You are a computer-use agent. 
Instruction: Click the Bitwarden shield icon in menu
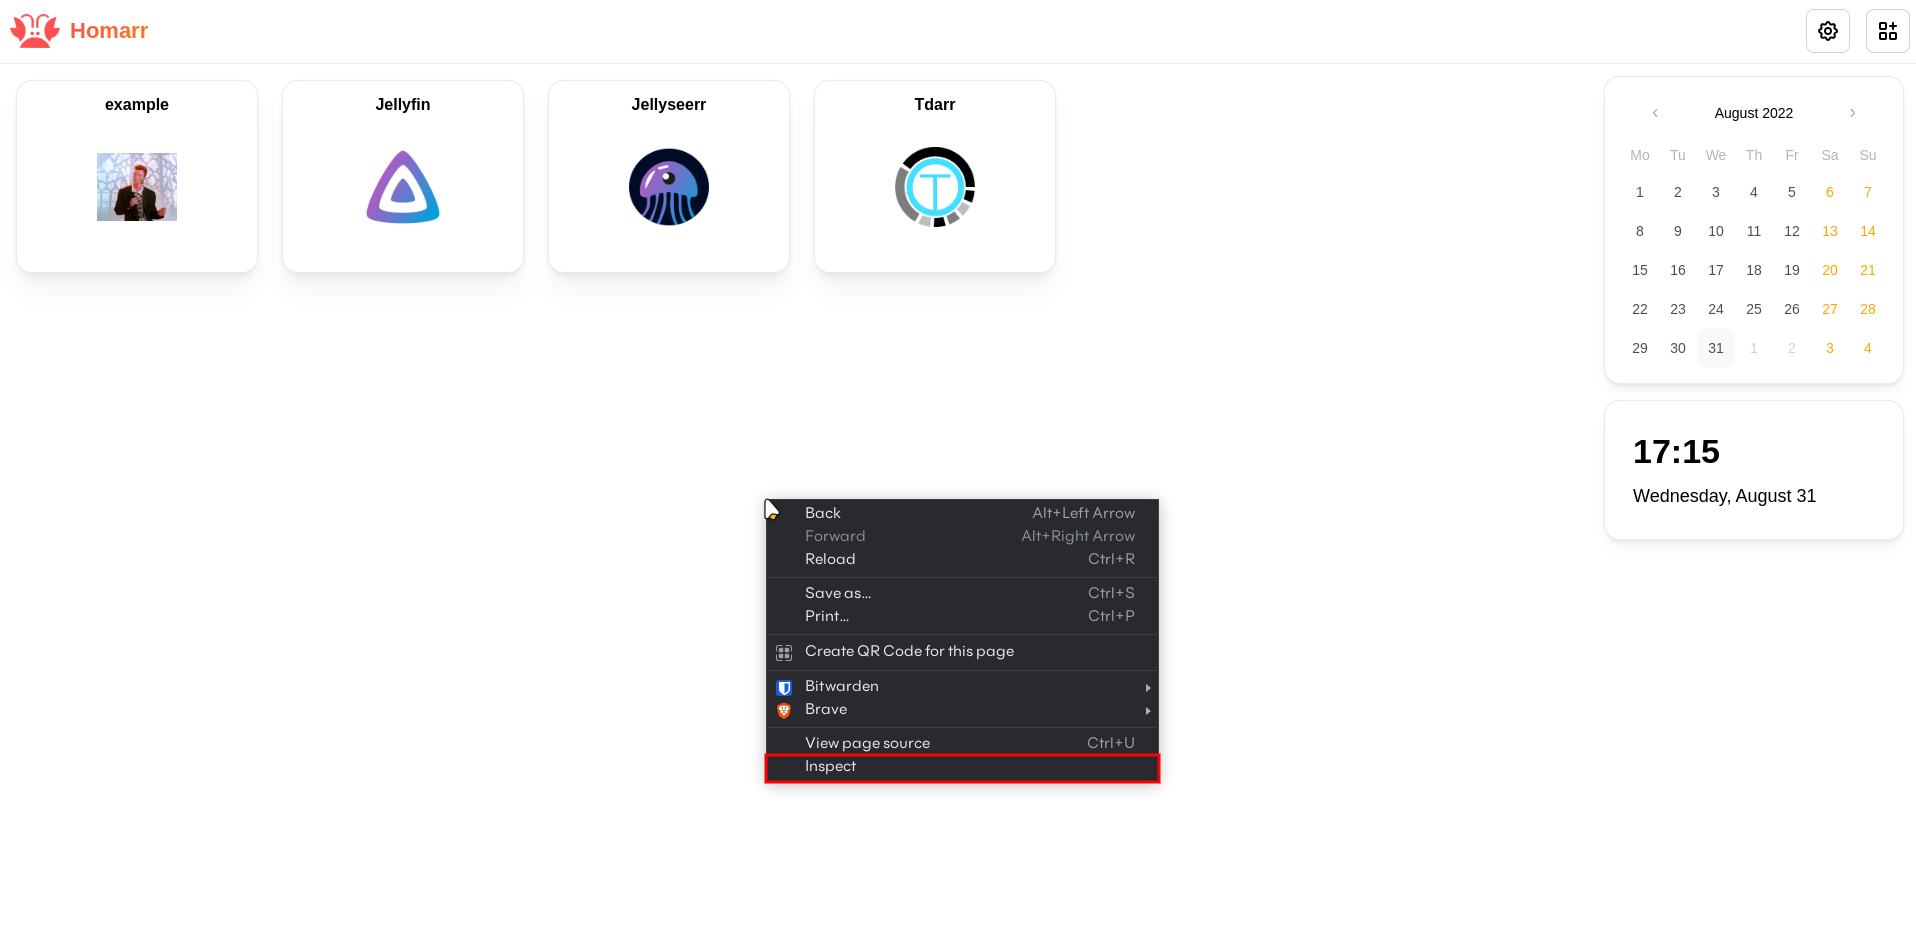[x=784, y=688]
